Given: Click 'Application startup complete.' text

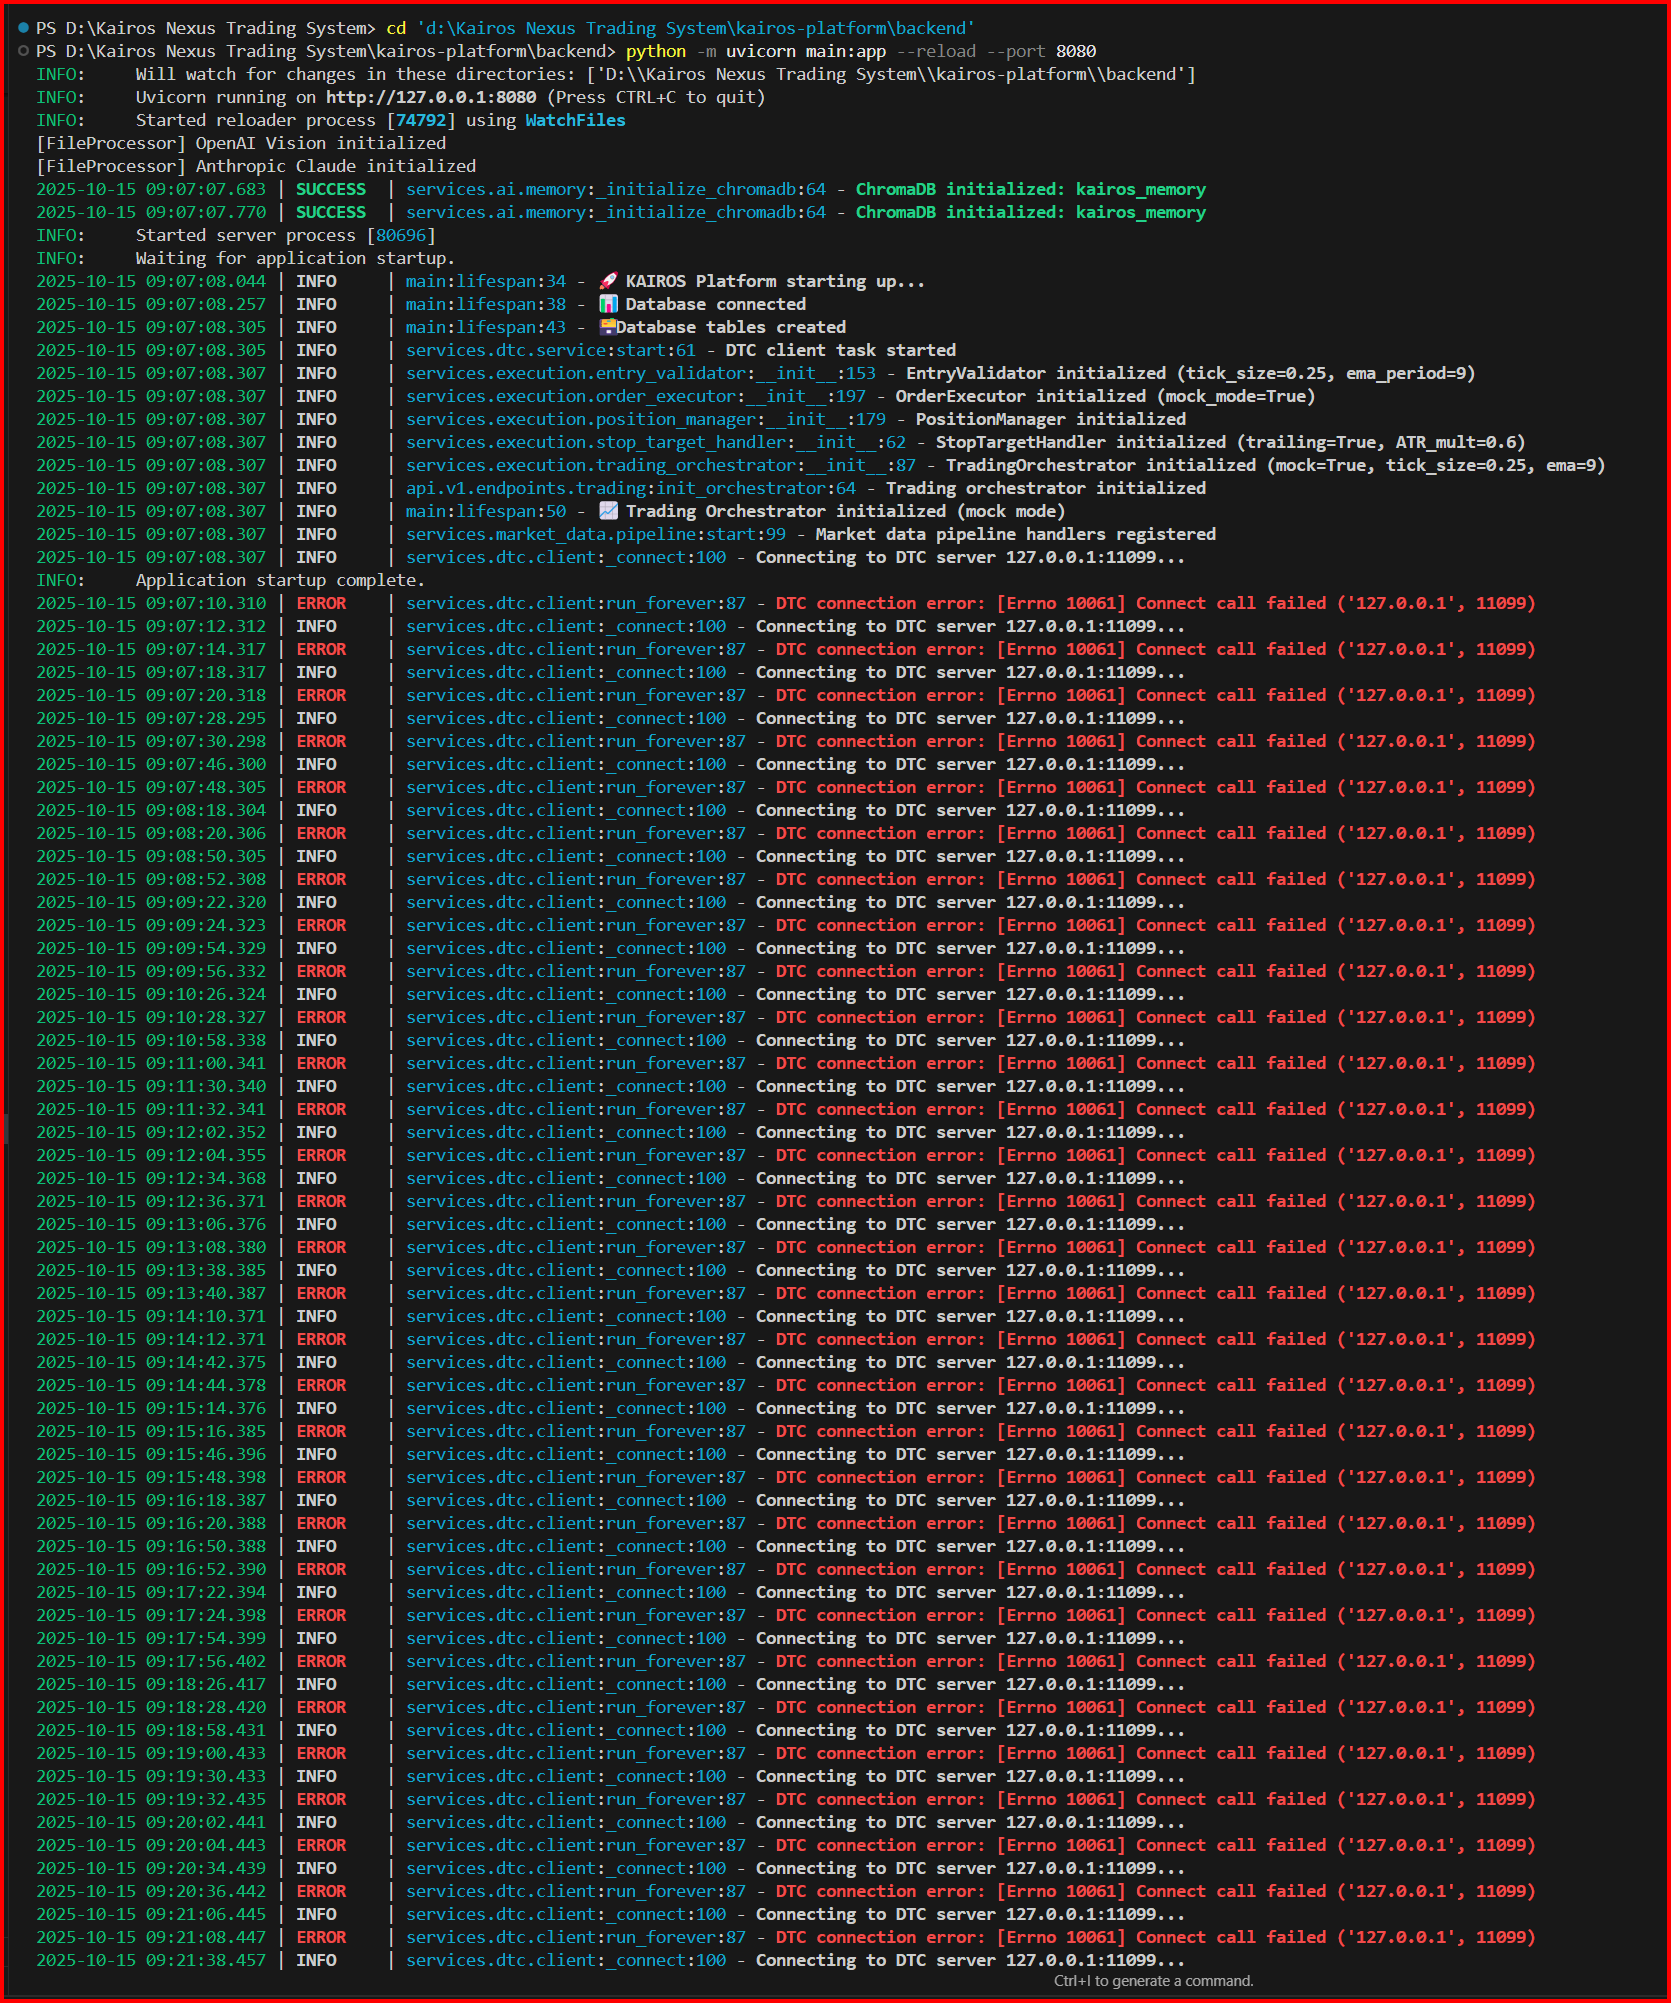Looking at the screenshot, I should point(280,580).
